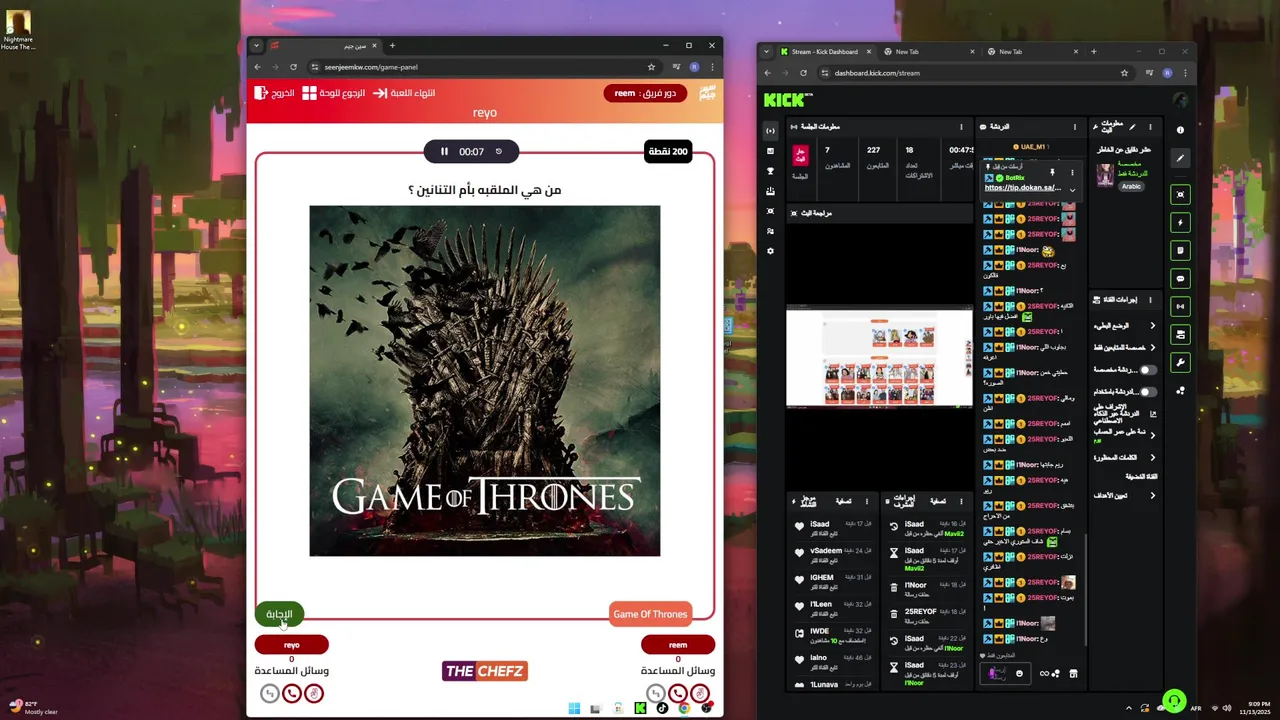The height and width of the screenshot is (720, 1280).
Task: Toggle the first channel action switch
Action: [x=1148, y=370]
